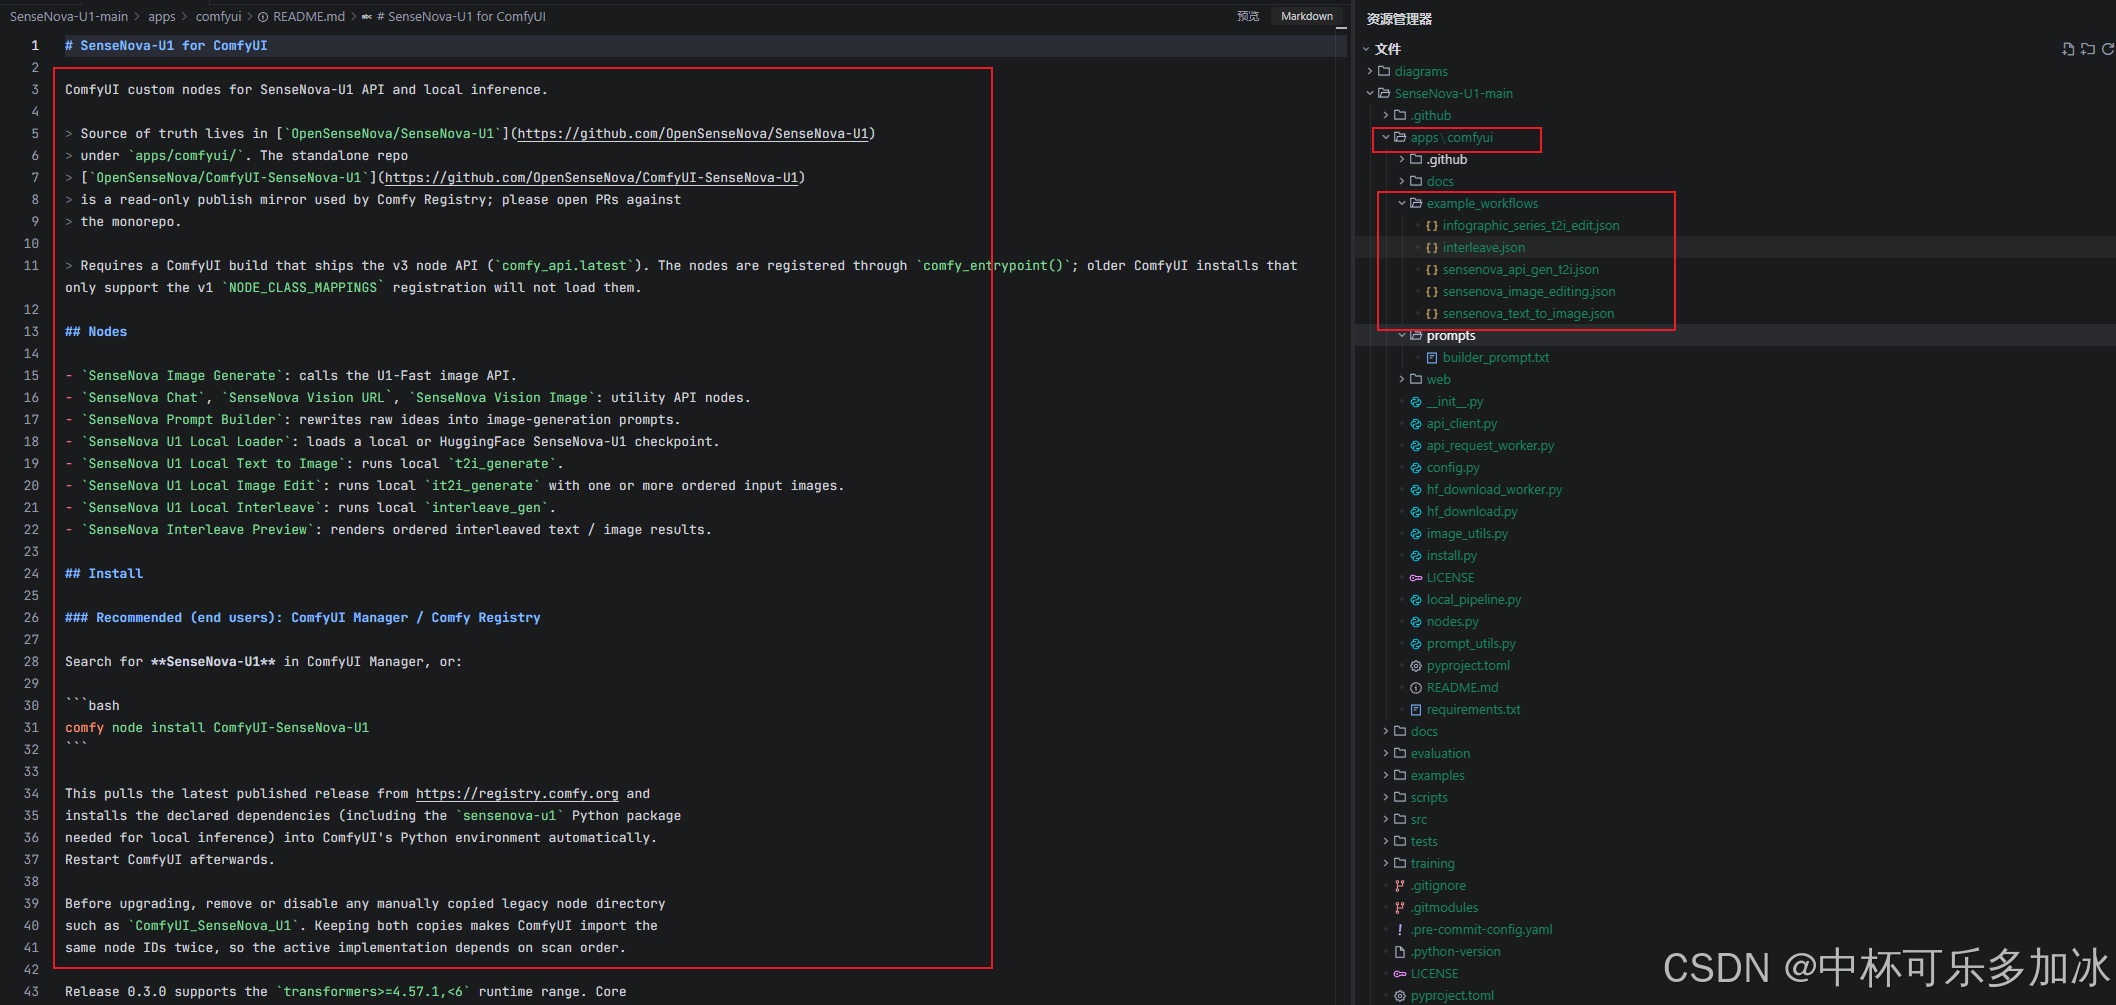This screenshot has height=1005, width=2116.
Task: Expand the examples folder
Action: 1386,775
